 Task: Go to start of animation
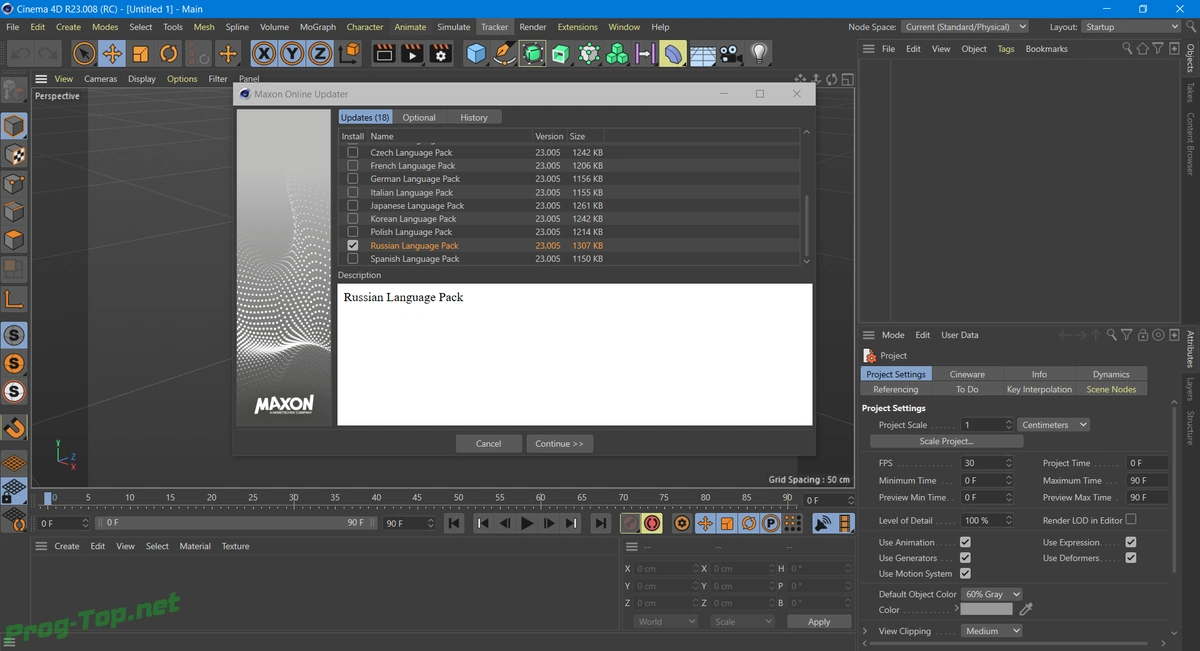coord(454,523)
